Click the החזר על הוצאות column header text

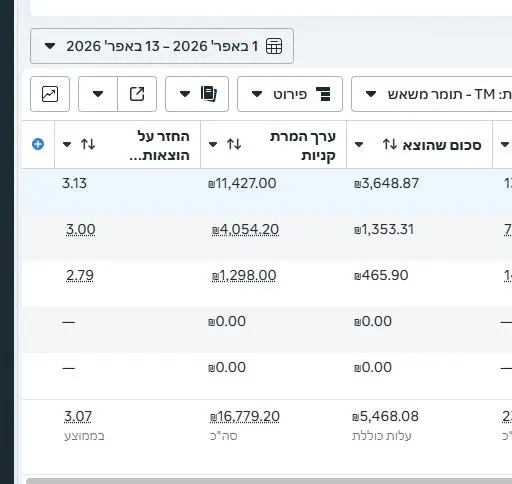160,146
